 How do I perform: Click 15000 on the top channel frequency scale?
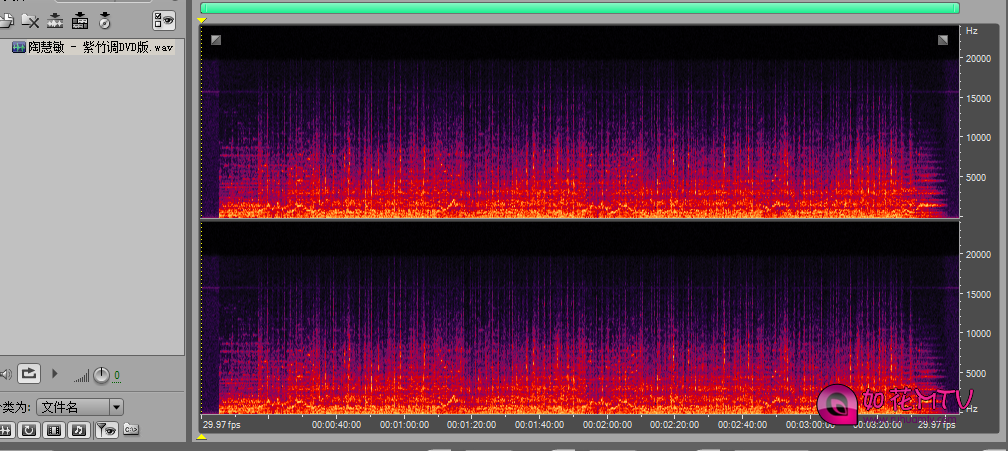(978, 98)
